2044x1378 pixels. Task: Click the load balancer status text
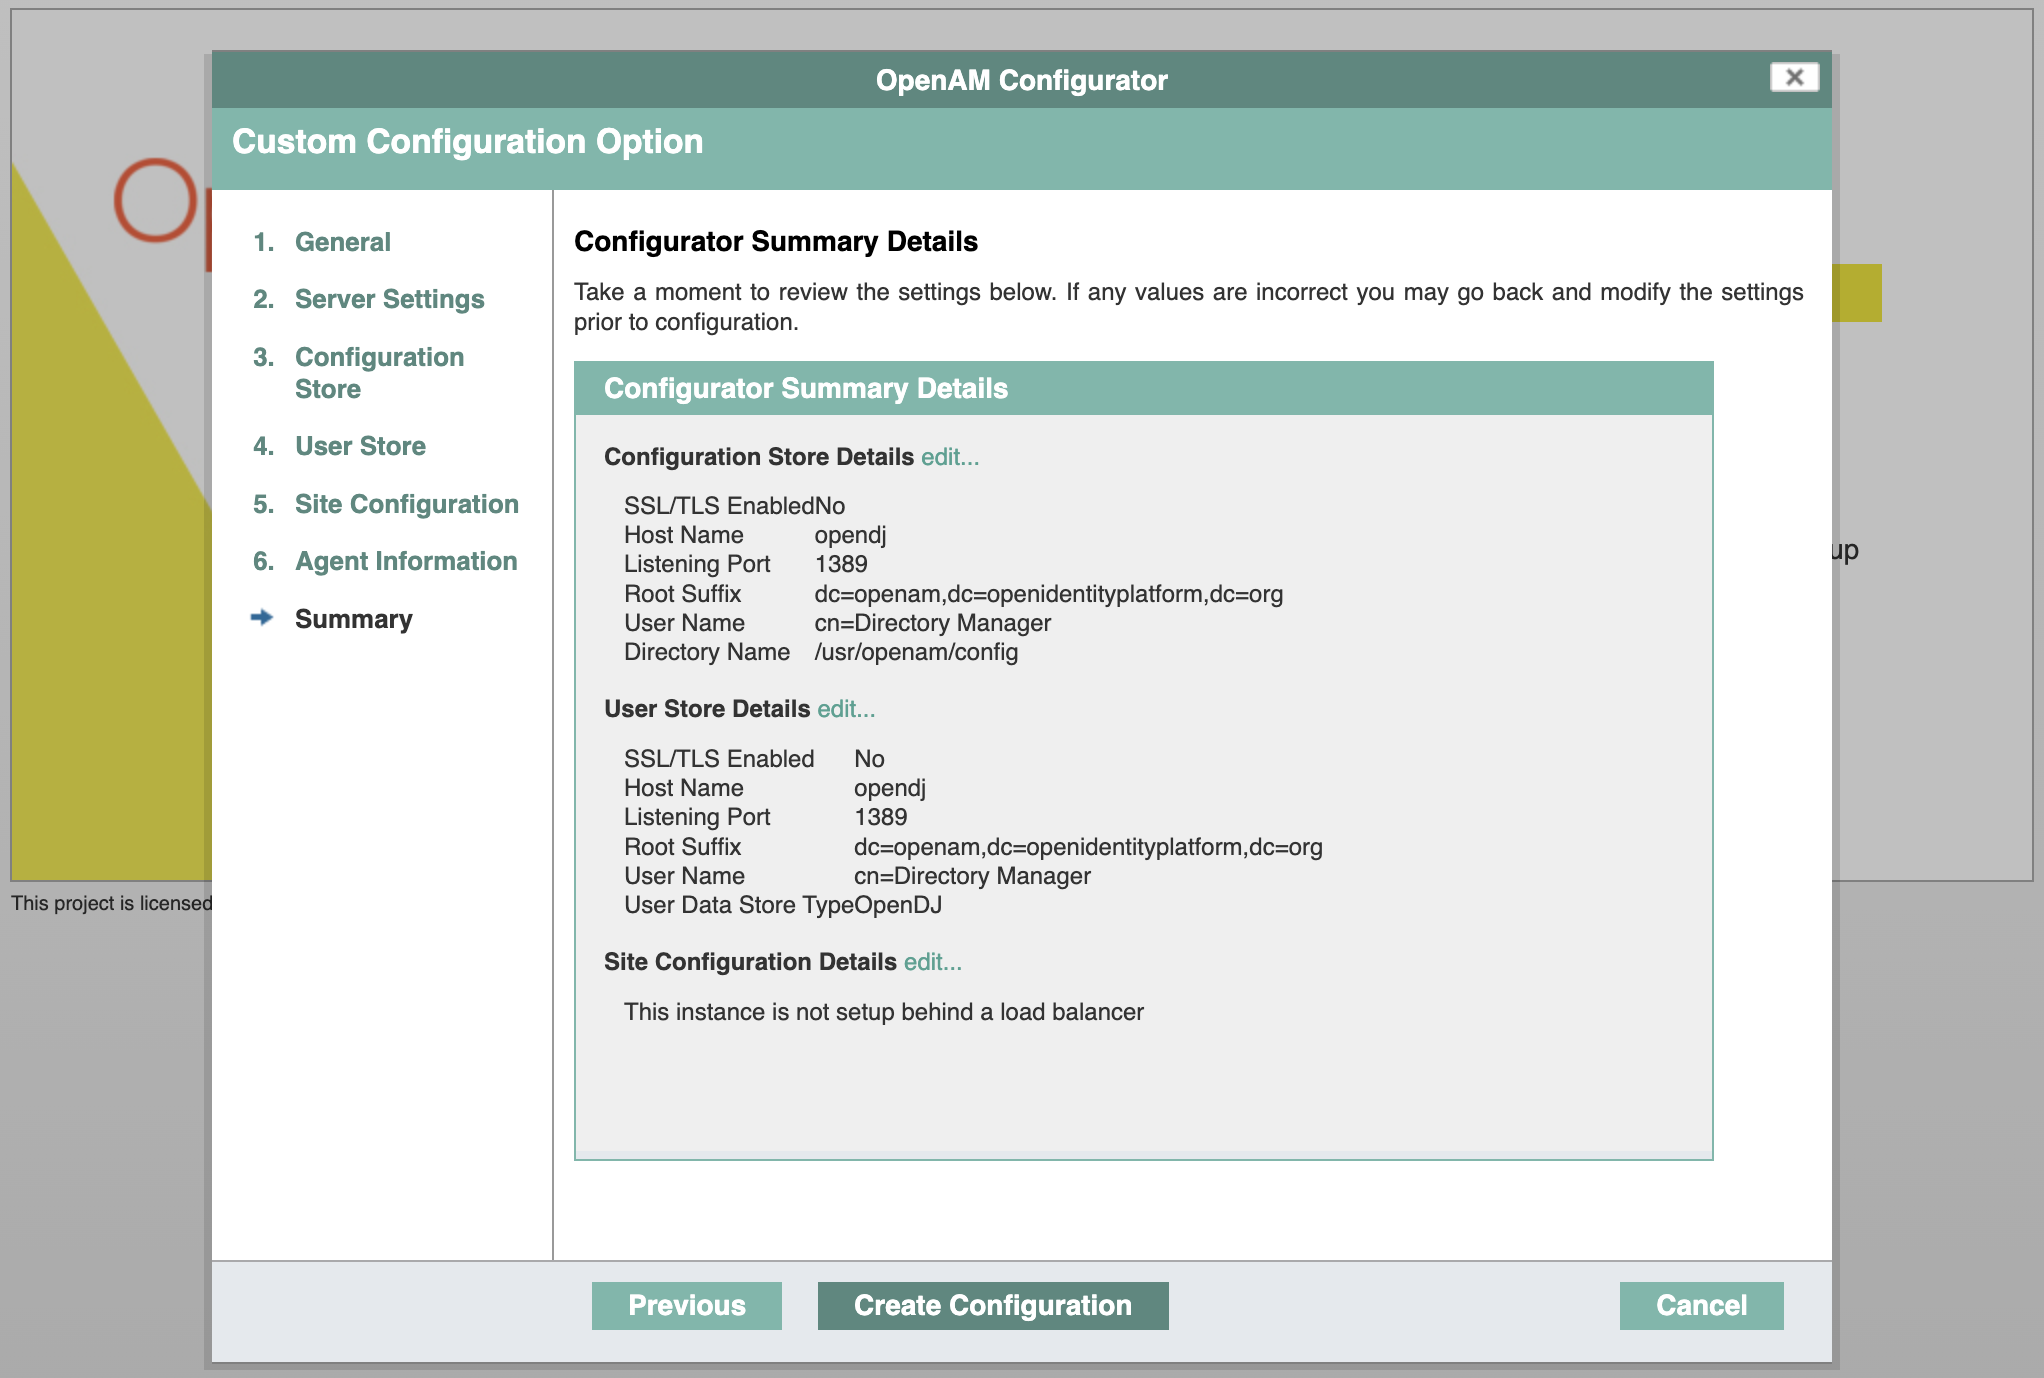coord(883,1012)
